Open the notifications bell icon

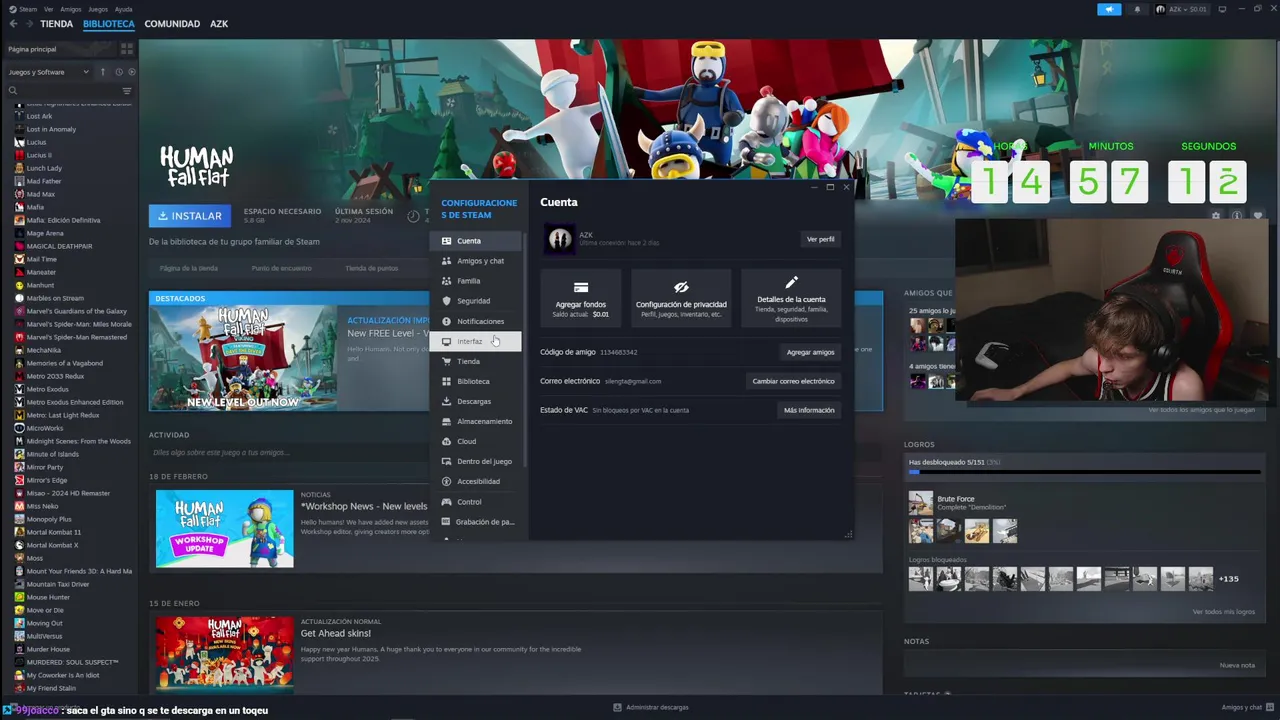click(x=1137, y=9)
